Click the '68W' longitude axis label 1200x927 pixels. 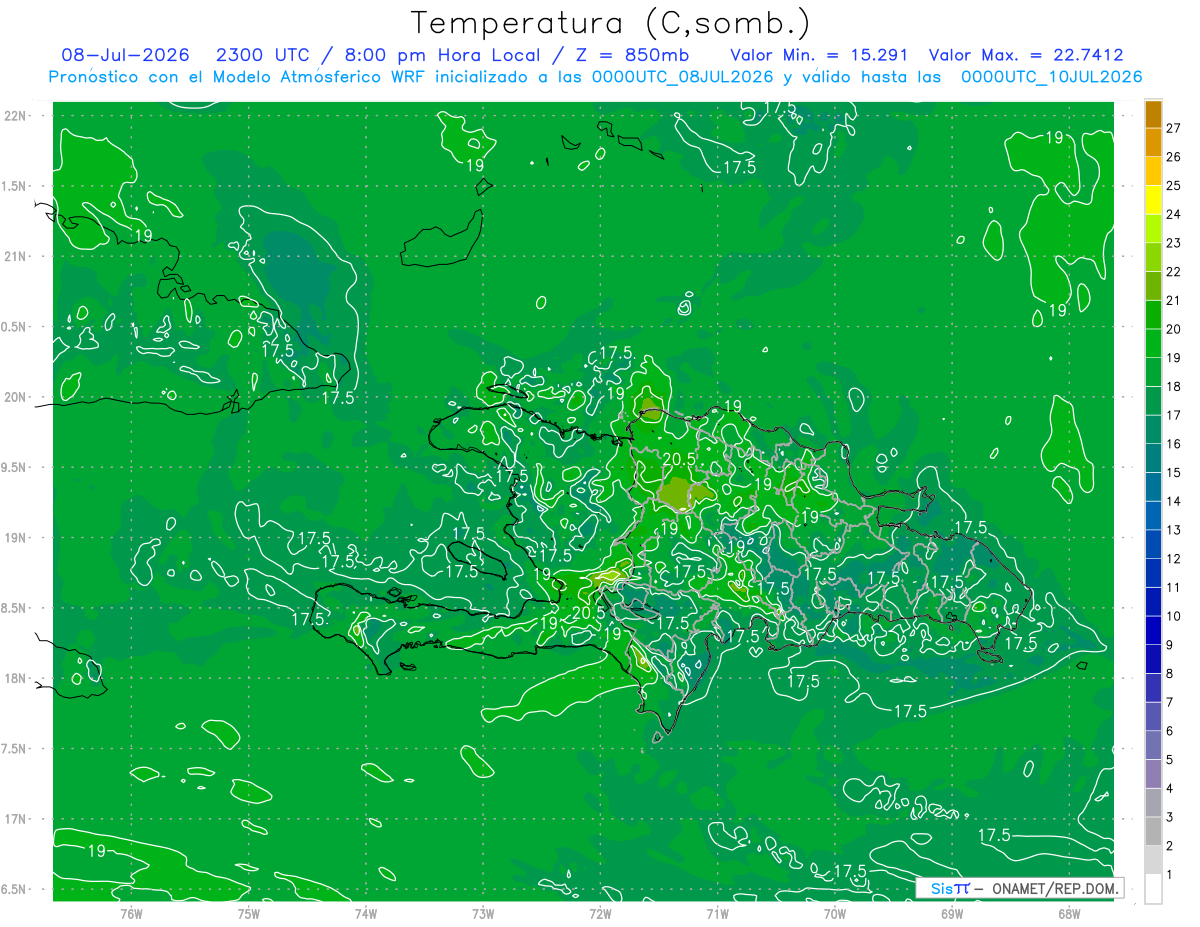(x=1069, y=913)
